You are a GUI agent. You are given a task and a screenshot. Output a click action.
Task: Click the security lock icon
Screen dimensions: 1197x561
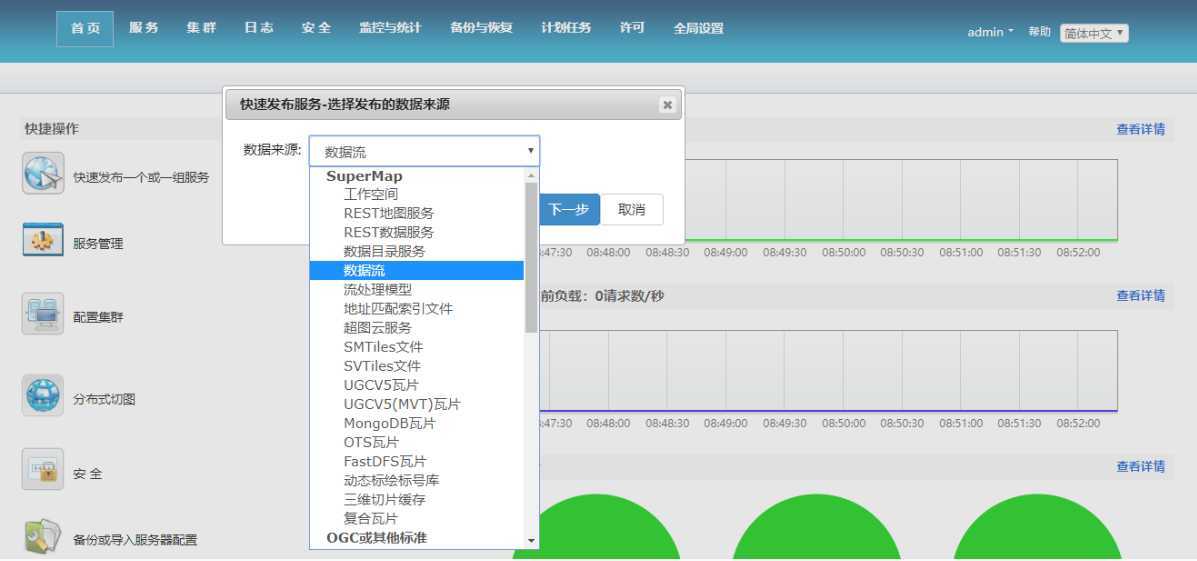point(43,471)
